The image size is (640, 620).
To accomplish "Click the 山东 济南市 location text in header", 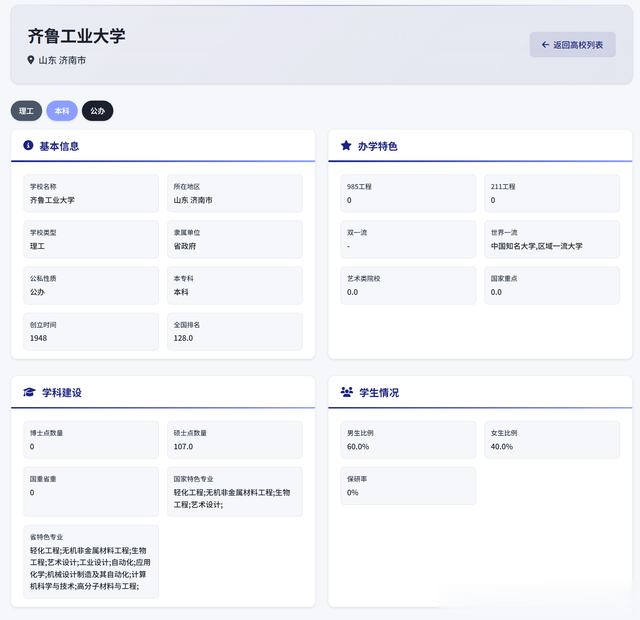I will pos(62,60).
